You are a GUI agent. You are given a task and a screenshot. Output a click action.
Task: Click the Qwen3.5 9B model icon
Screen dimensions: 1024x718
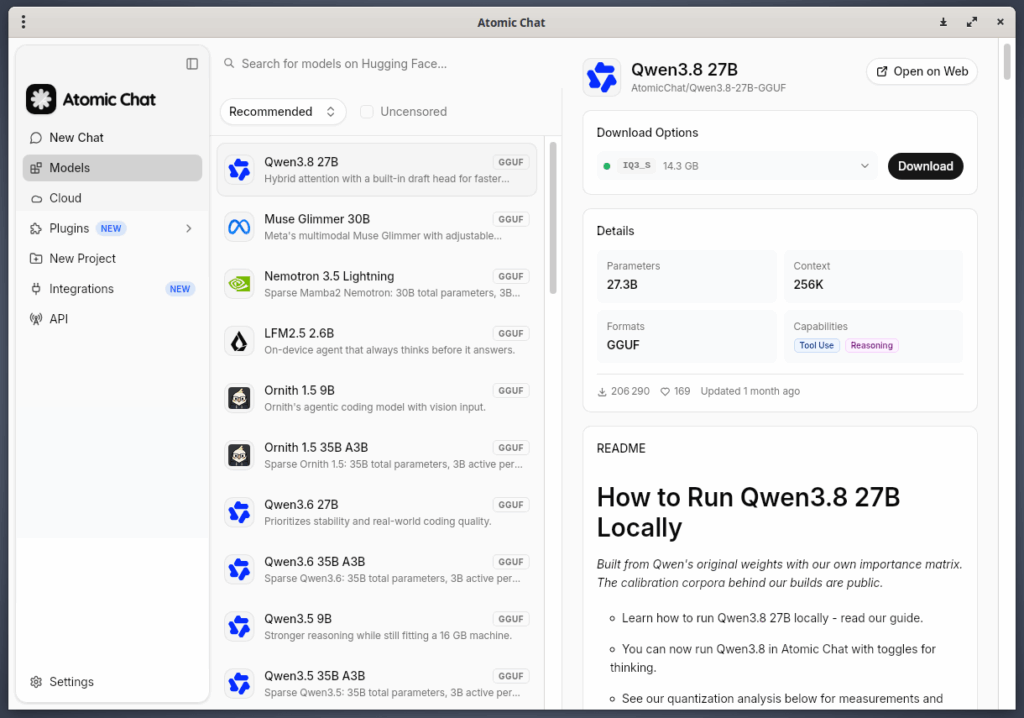coord(239,627)
